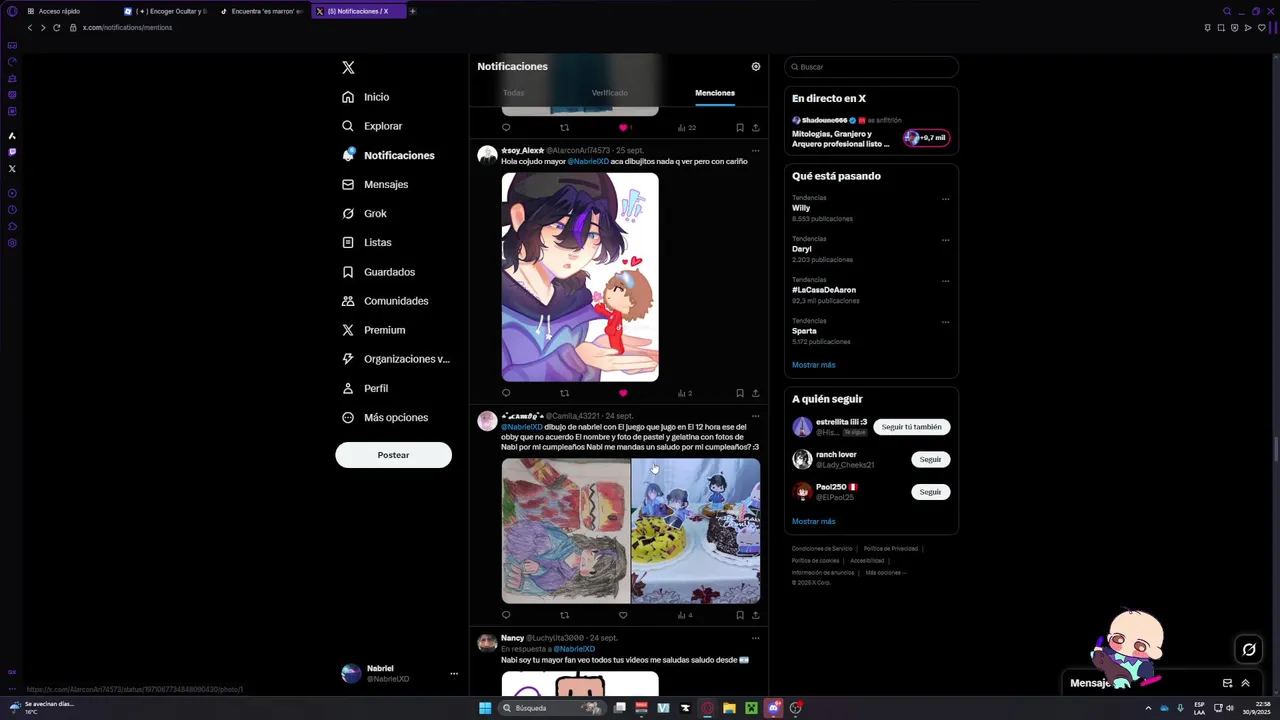
Task: Open notification settings gear icon
Action: click(x=756, y=67)
